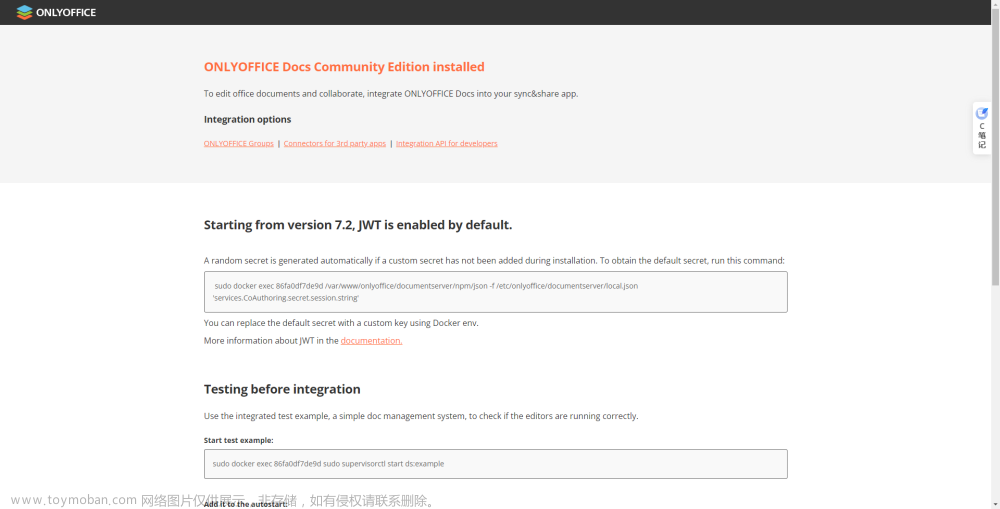The image size is (1000, 509).
Task: Click the 'Start test example:' label
Action: click(239, 440)
